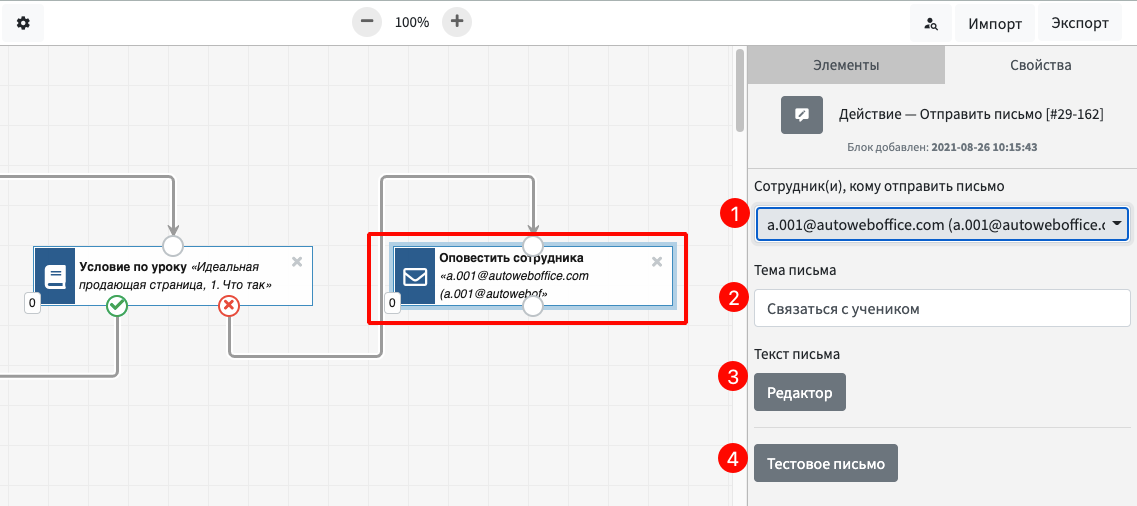
Task: Click the canvas vertical scrollbar
Action: click(x=740, y=90)
